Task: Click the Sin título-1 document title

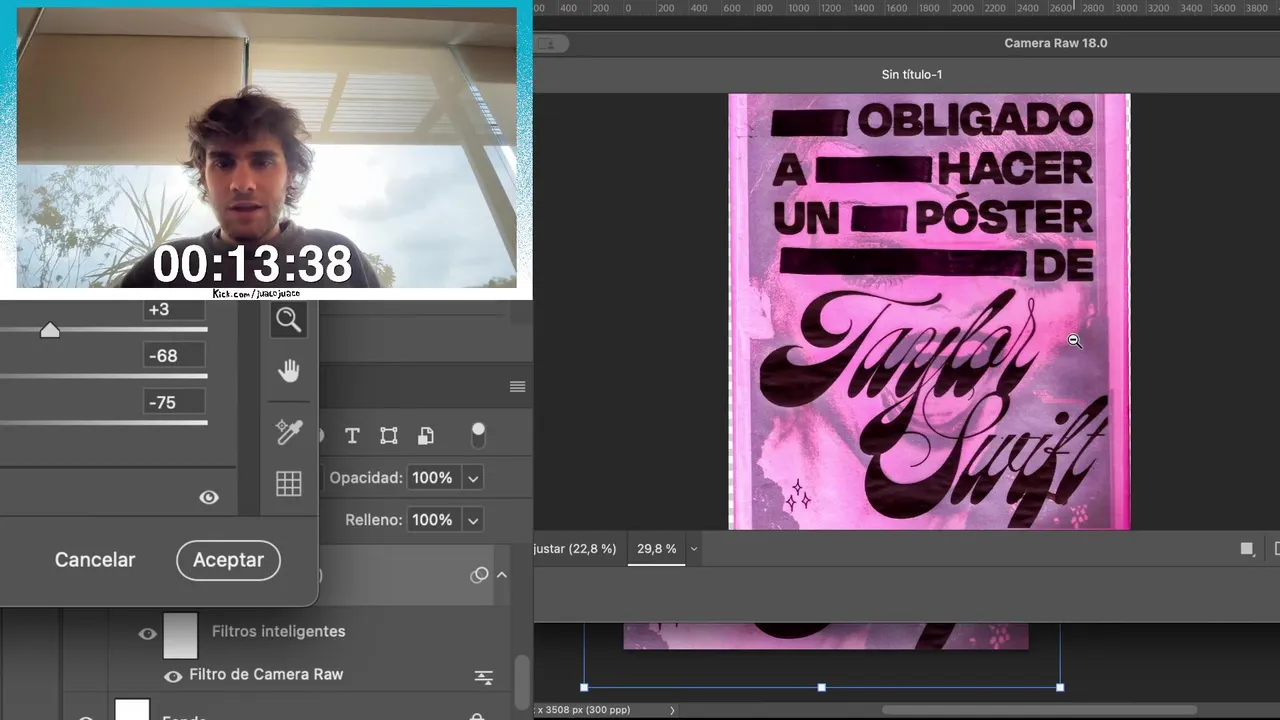Action: (x=912, y=74)
